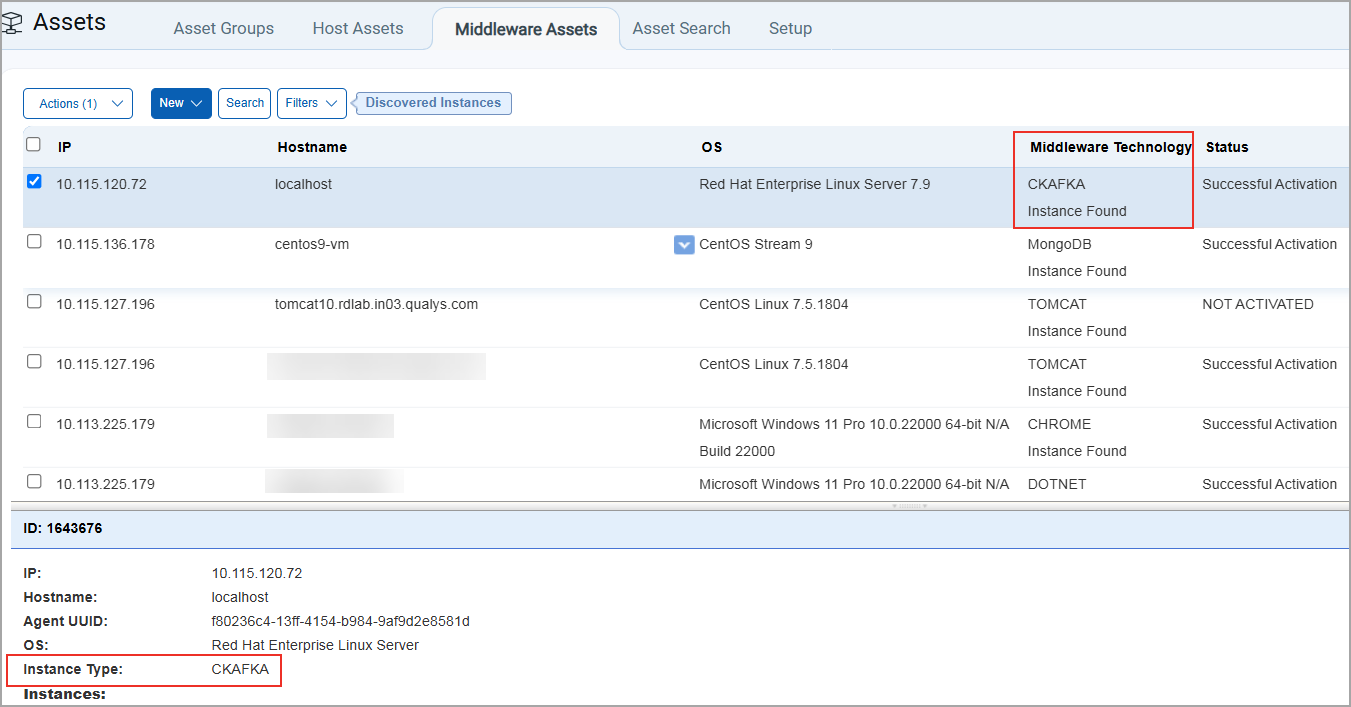Viewport: 1351px width, 707px height.
Task: Expand the blue chevron on the centos9-vm row
Action: point(684,244)
